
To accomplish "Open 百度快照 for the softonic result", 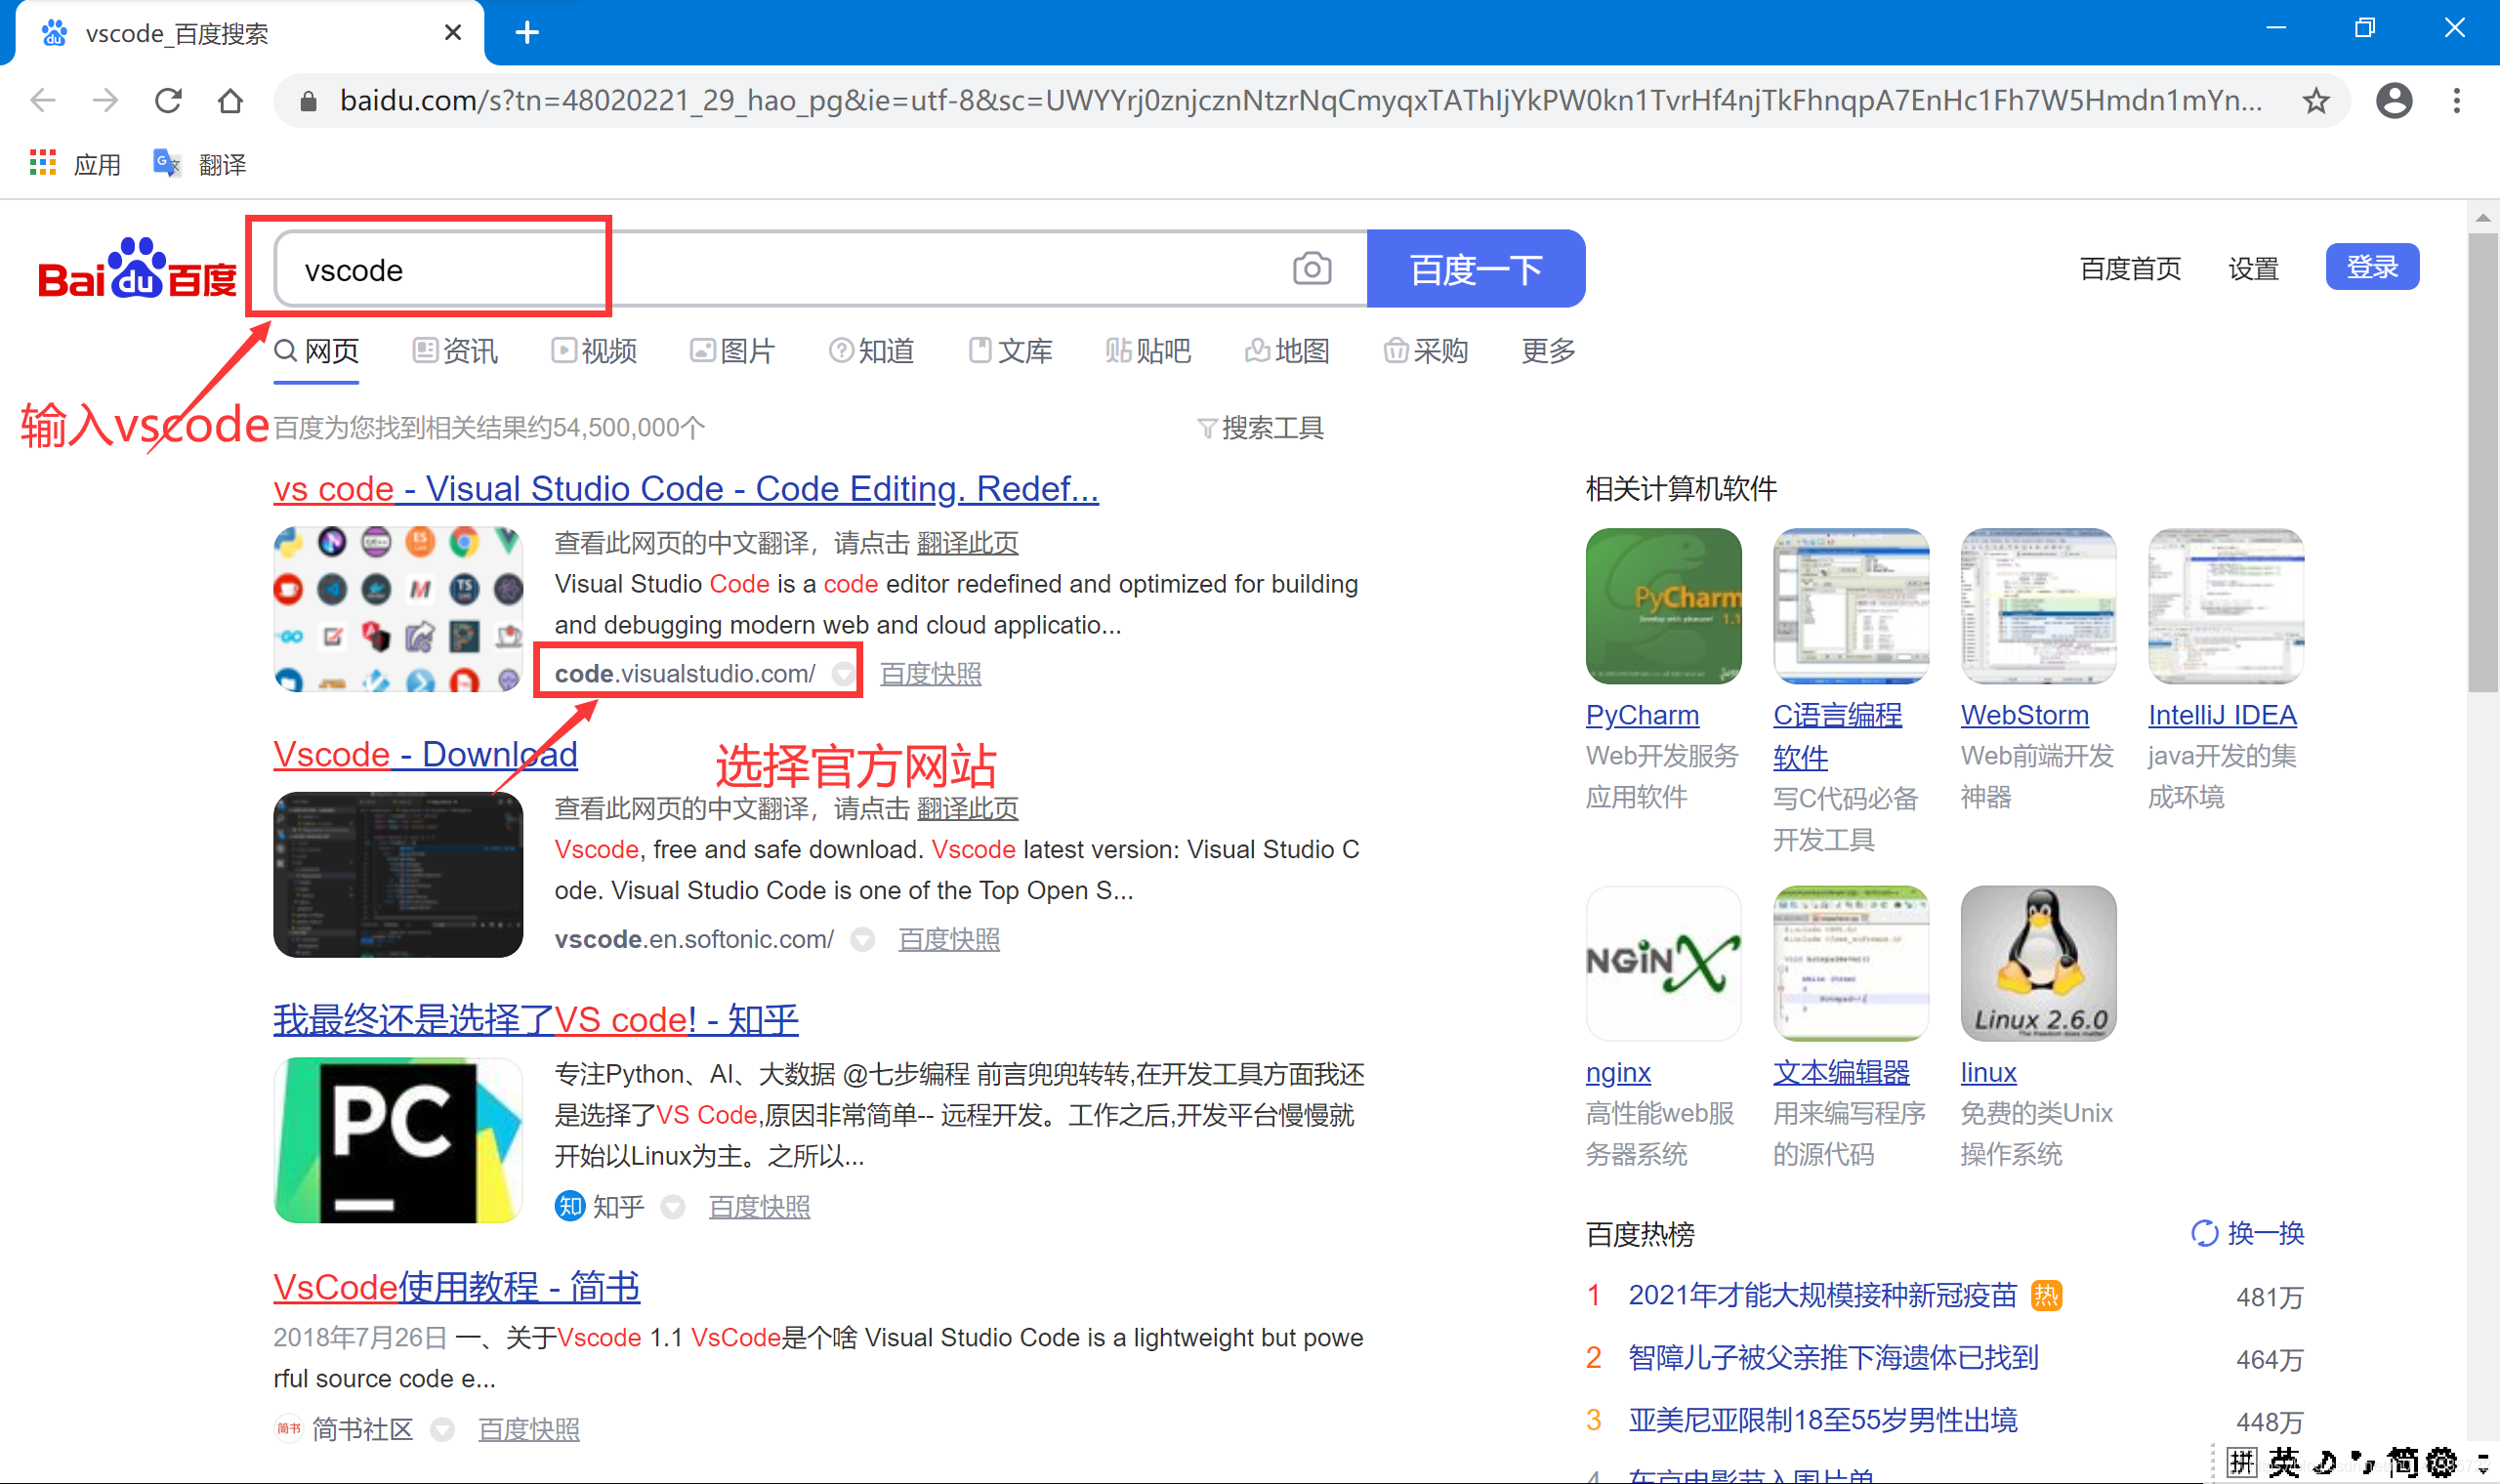I will point(948,940).
